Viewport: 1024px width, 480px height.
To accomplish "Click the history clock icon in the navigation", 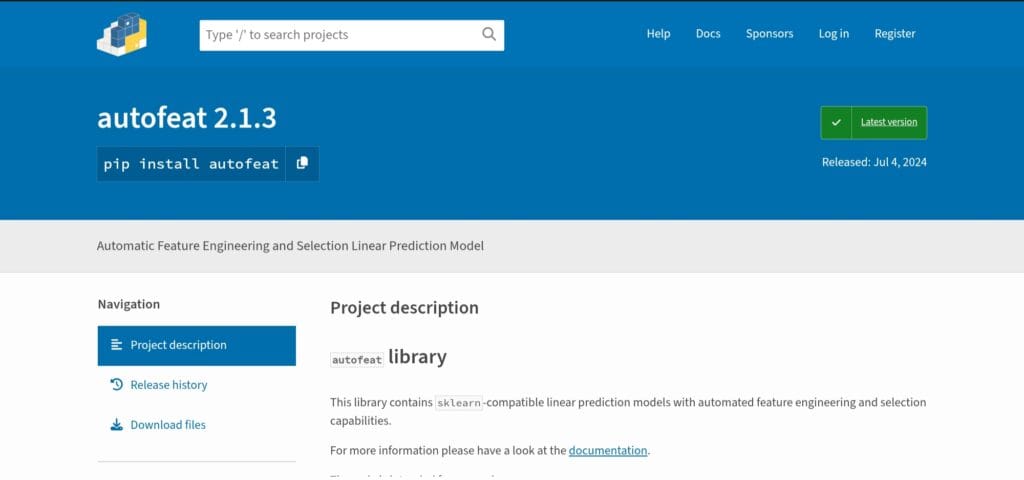I will (117, 385).
